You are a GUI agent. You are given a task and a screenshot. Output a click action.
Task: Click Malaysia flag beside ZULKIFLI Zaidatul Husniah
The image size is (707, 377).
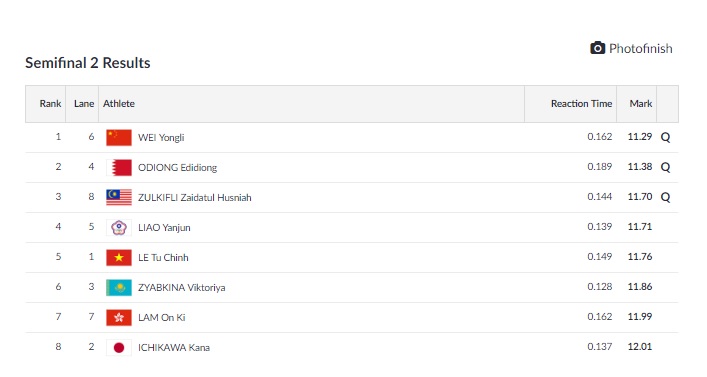click(119, 198)
